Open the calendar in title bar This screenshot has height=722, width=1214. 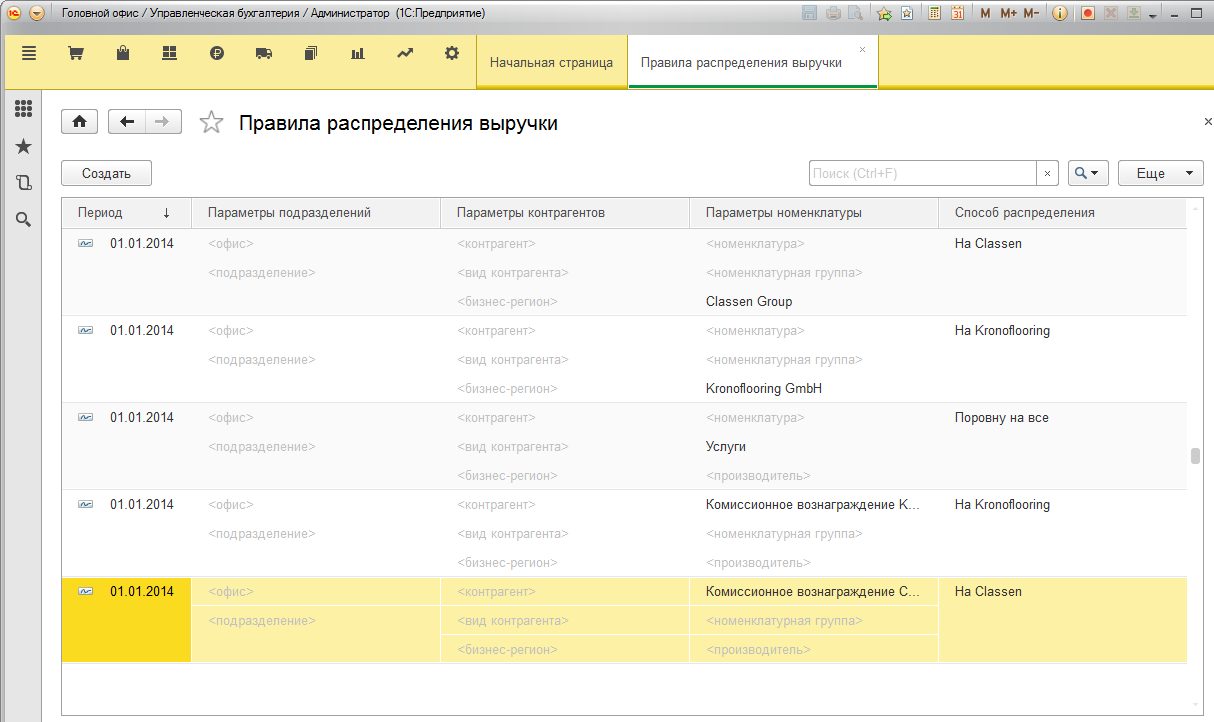957,13
